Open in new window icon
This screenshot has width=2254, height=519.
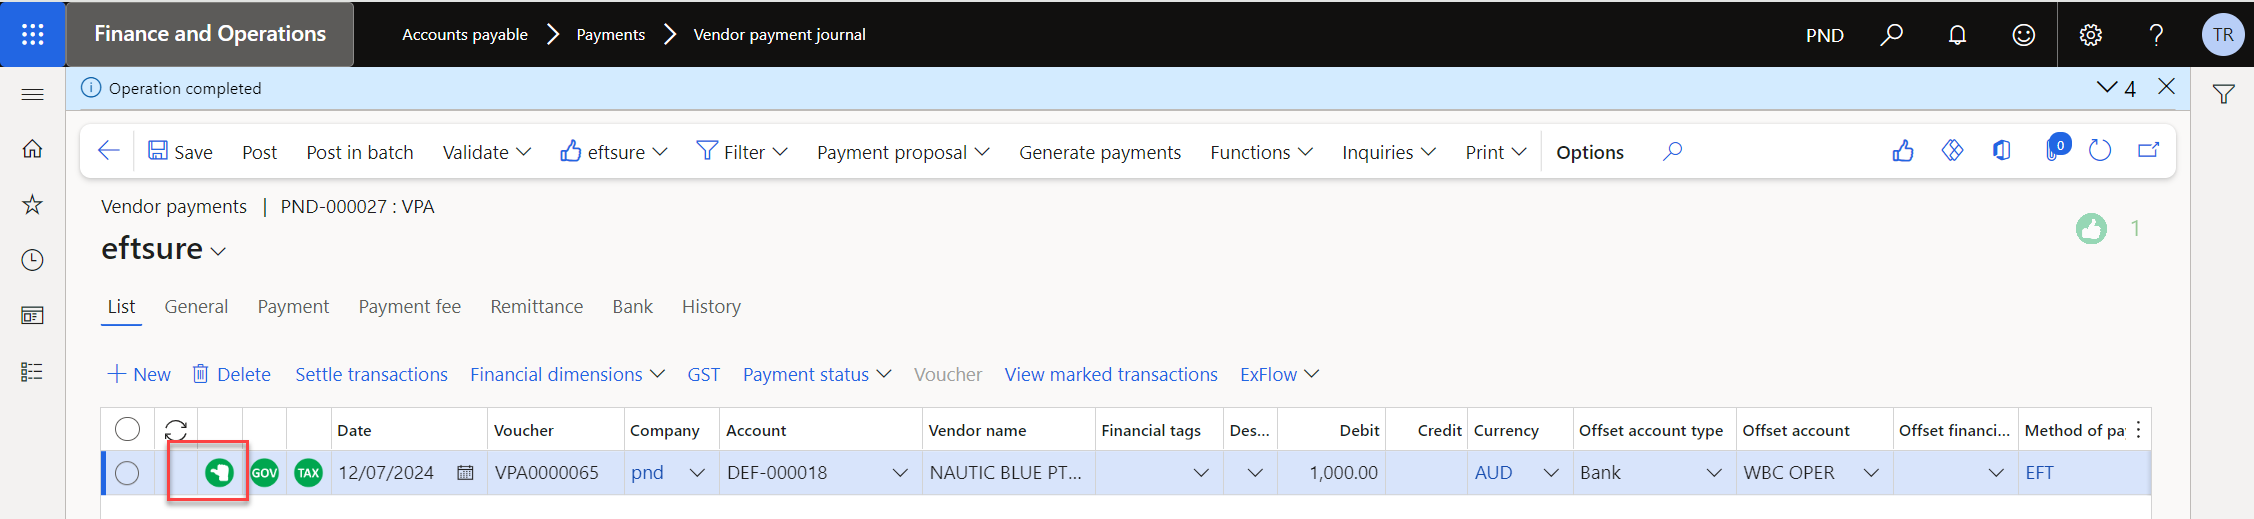[2148, 151]
